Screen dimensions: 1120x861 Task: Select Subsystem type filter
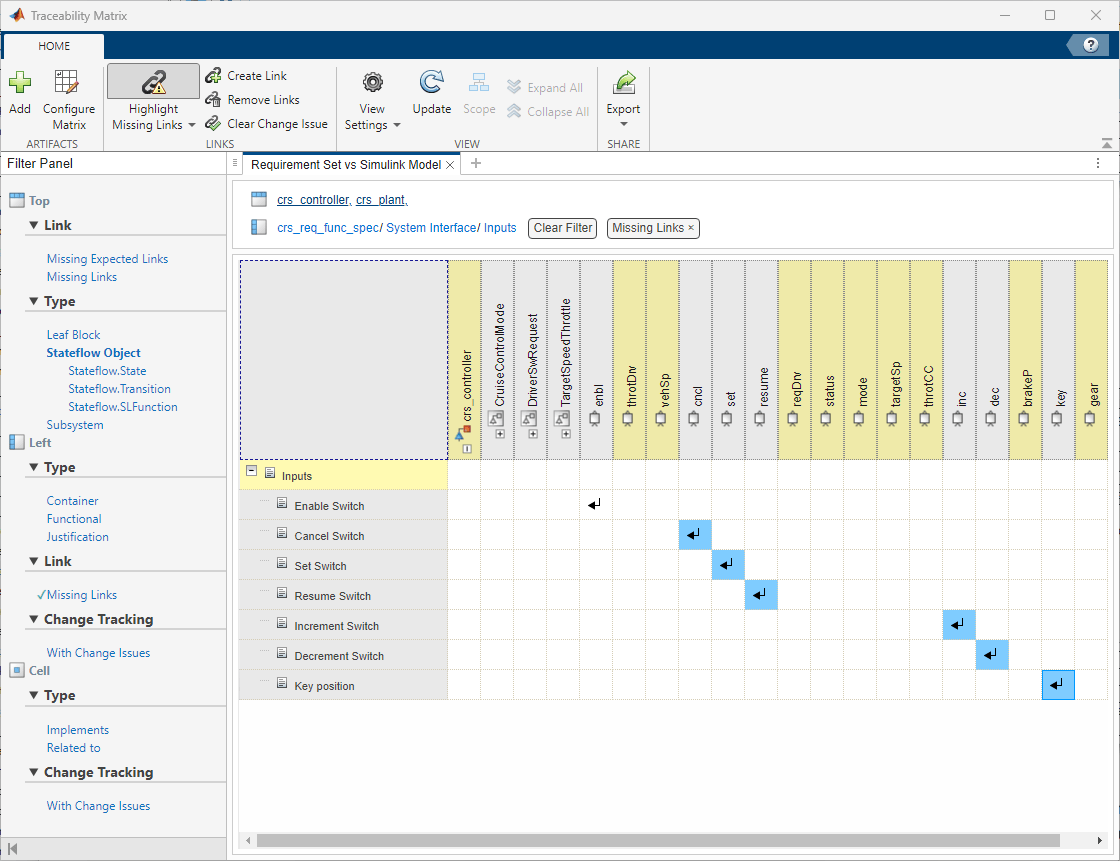[75, 425]
